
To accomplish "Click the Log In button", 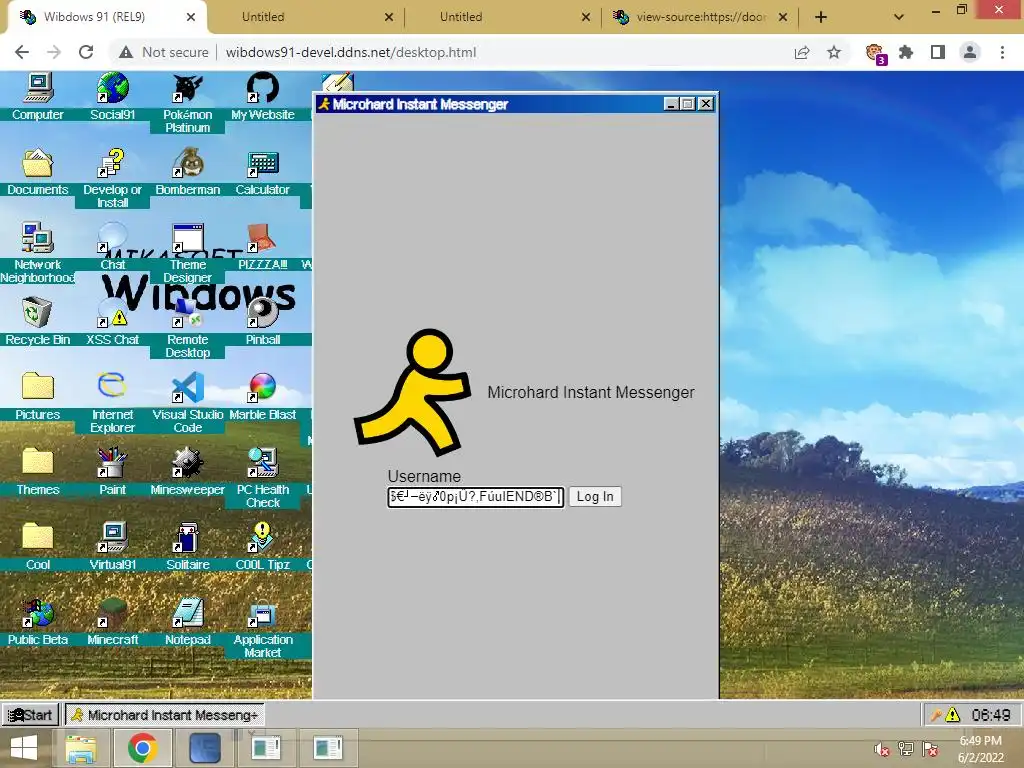I will pyautogui.click(x=594, y=496).
